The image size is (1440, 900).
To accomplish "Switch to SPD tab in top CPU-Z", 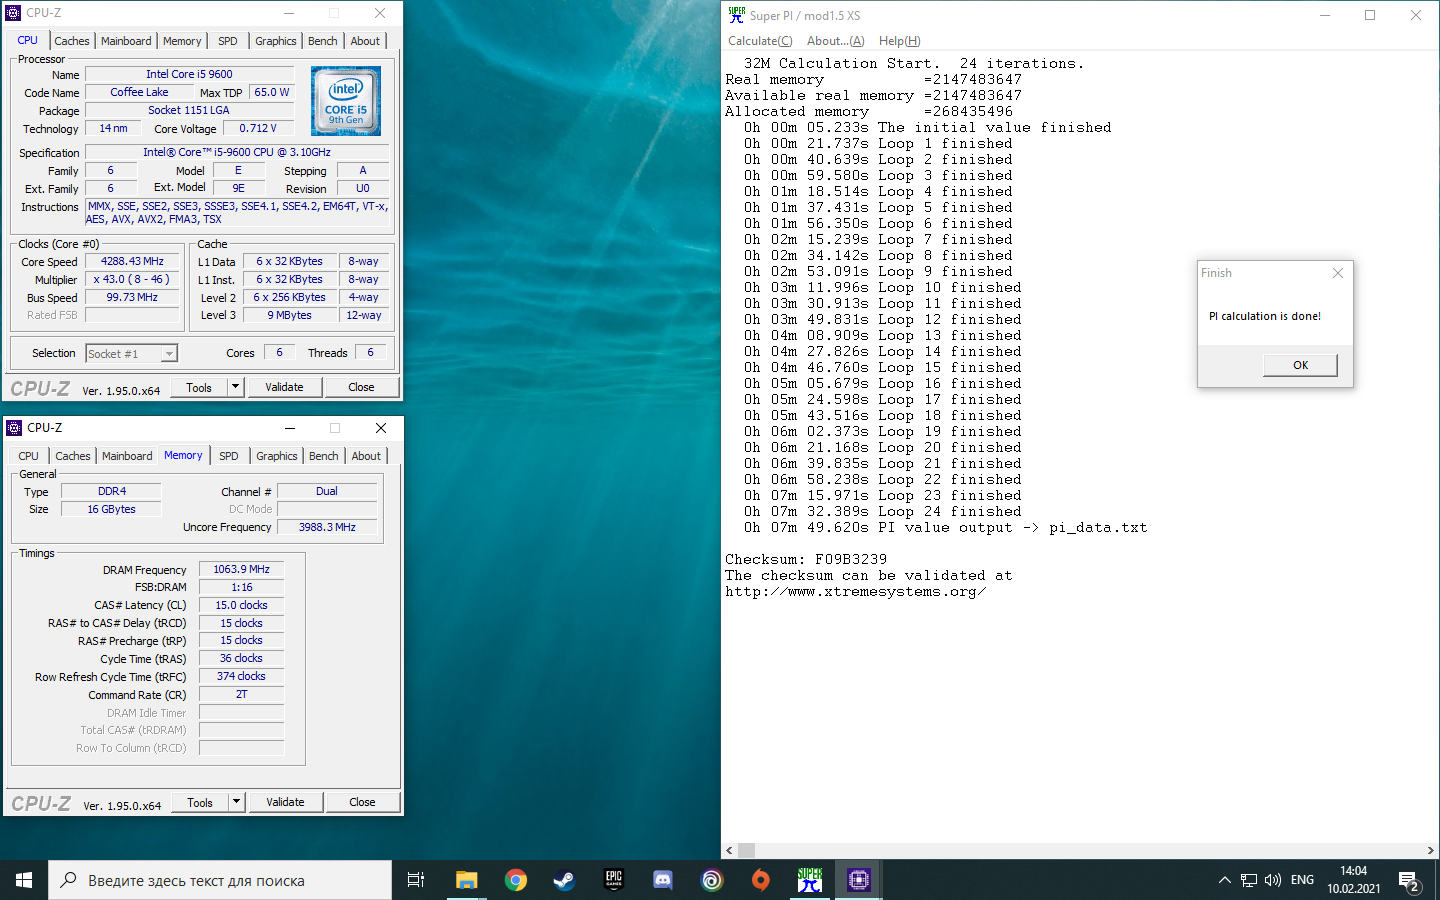I will 228,41.
